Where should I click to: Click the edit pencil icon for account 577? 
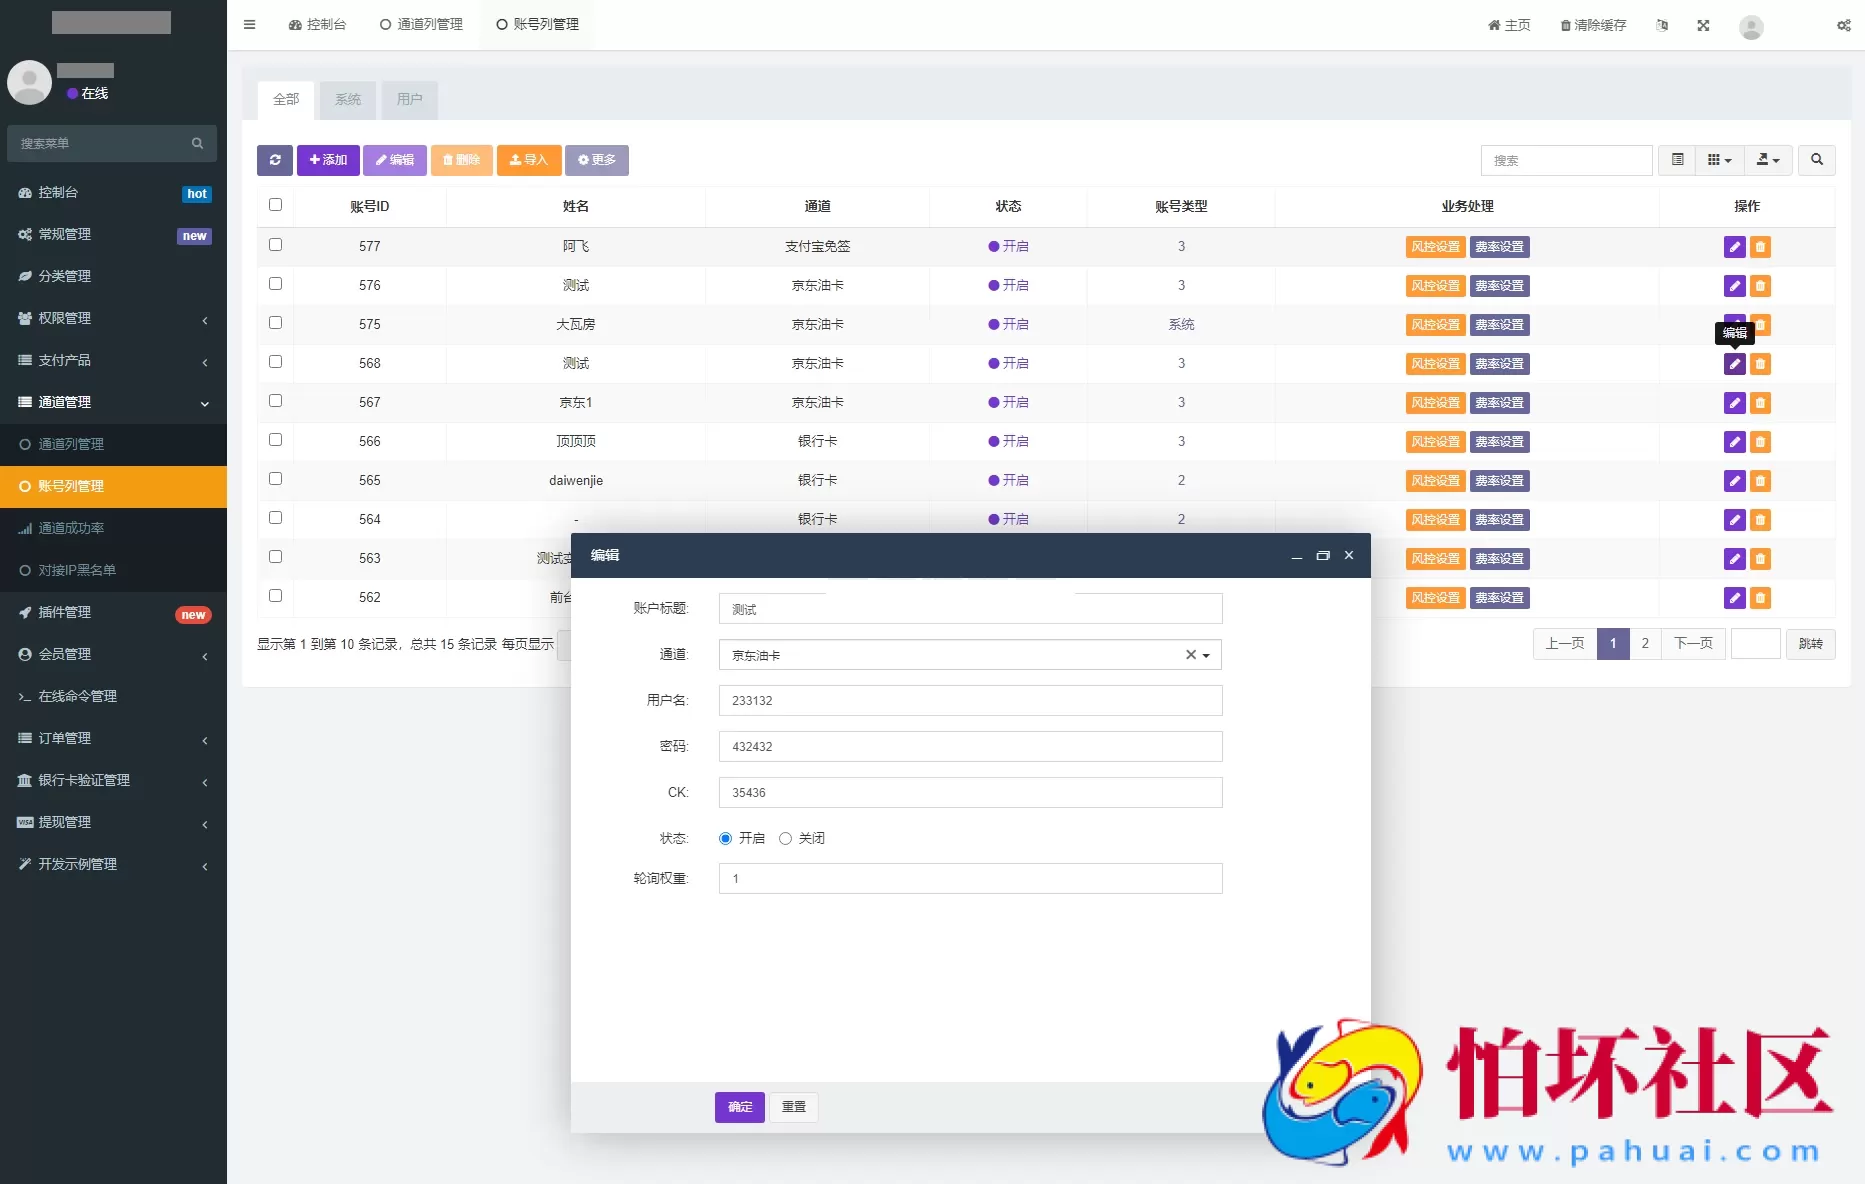[1734, 247]
